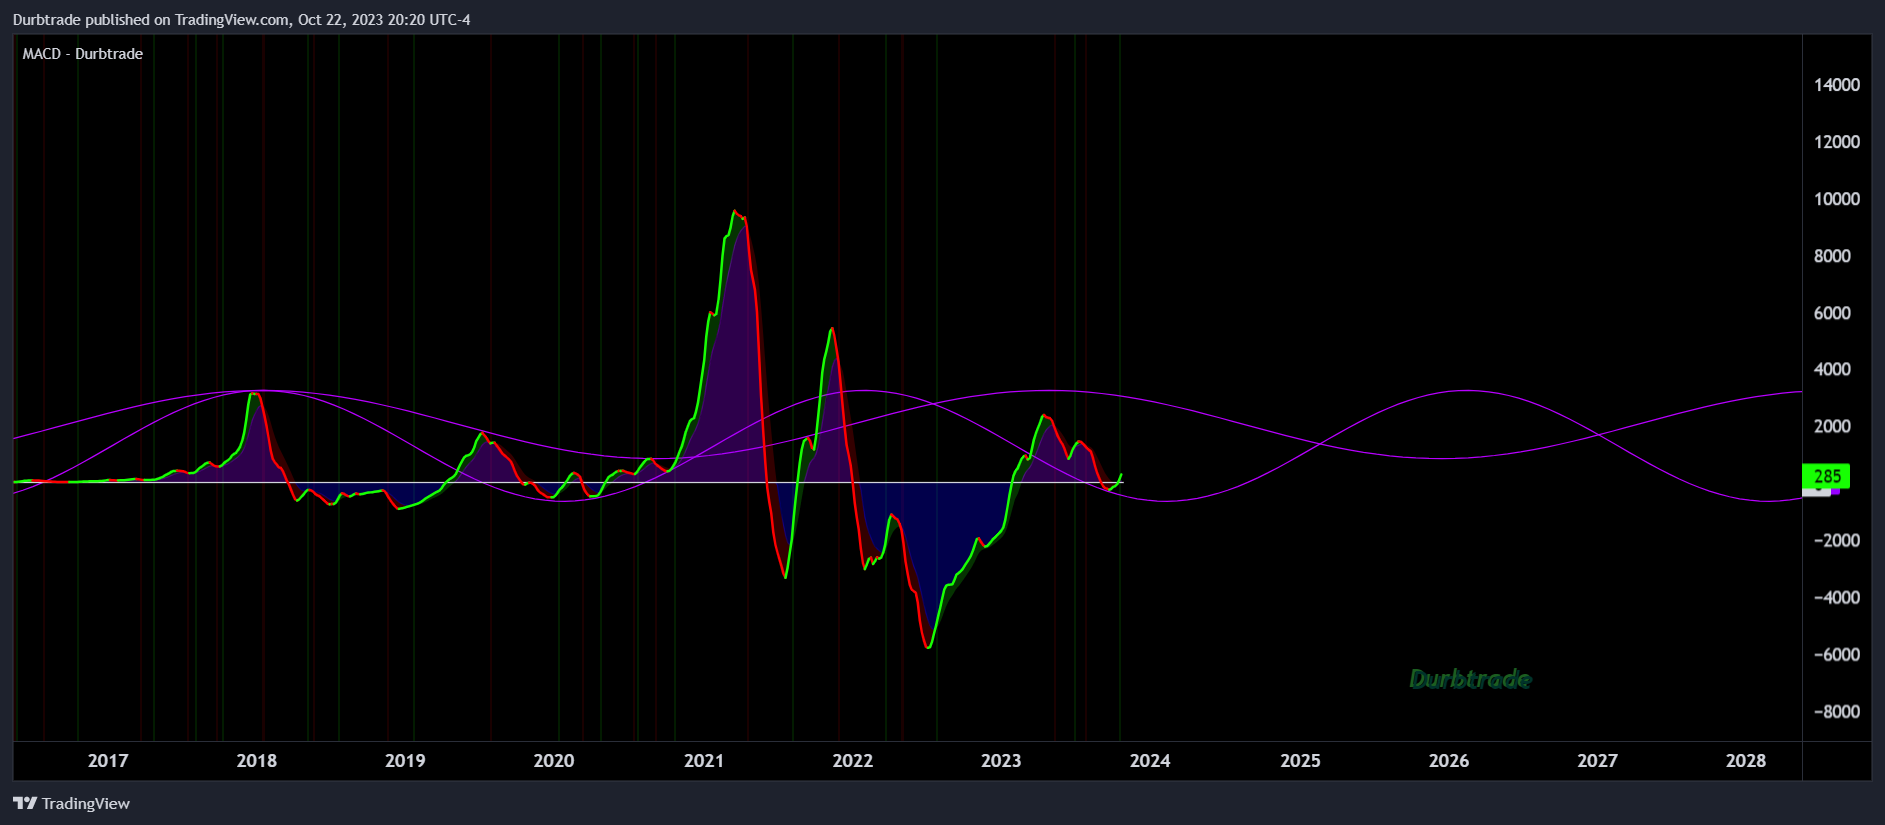Click the TradingView logo icon
This screenshot has height=825, width=1885.
coord(25,803)
